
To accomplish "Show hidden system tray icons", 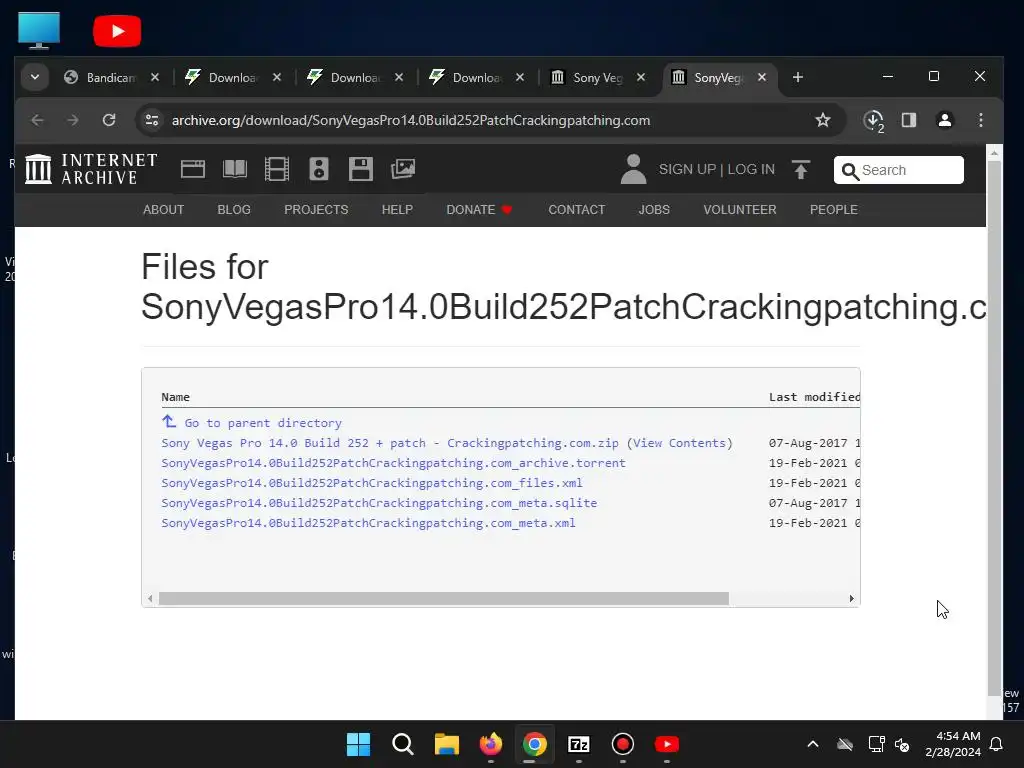I will tap(813, 744).
